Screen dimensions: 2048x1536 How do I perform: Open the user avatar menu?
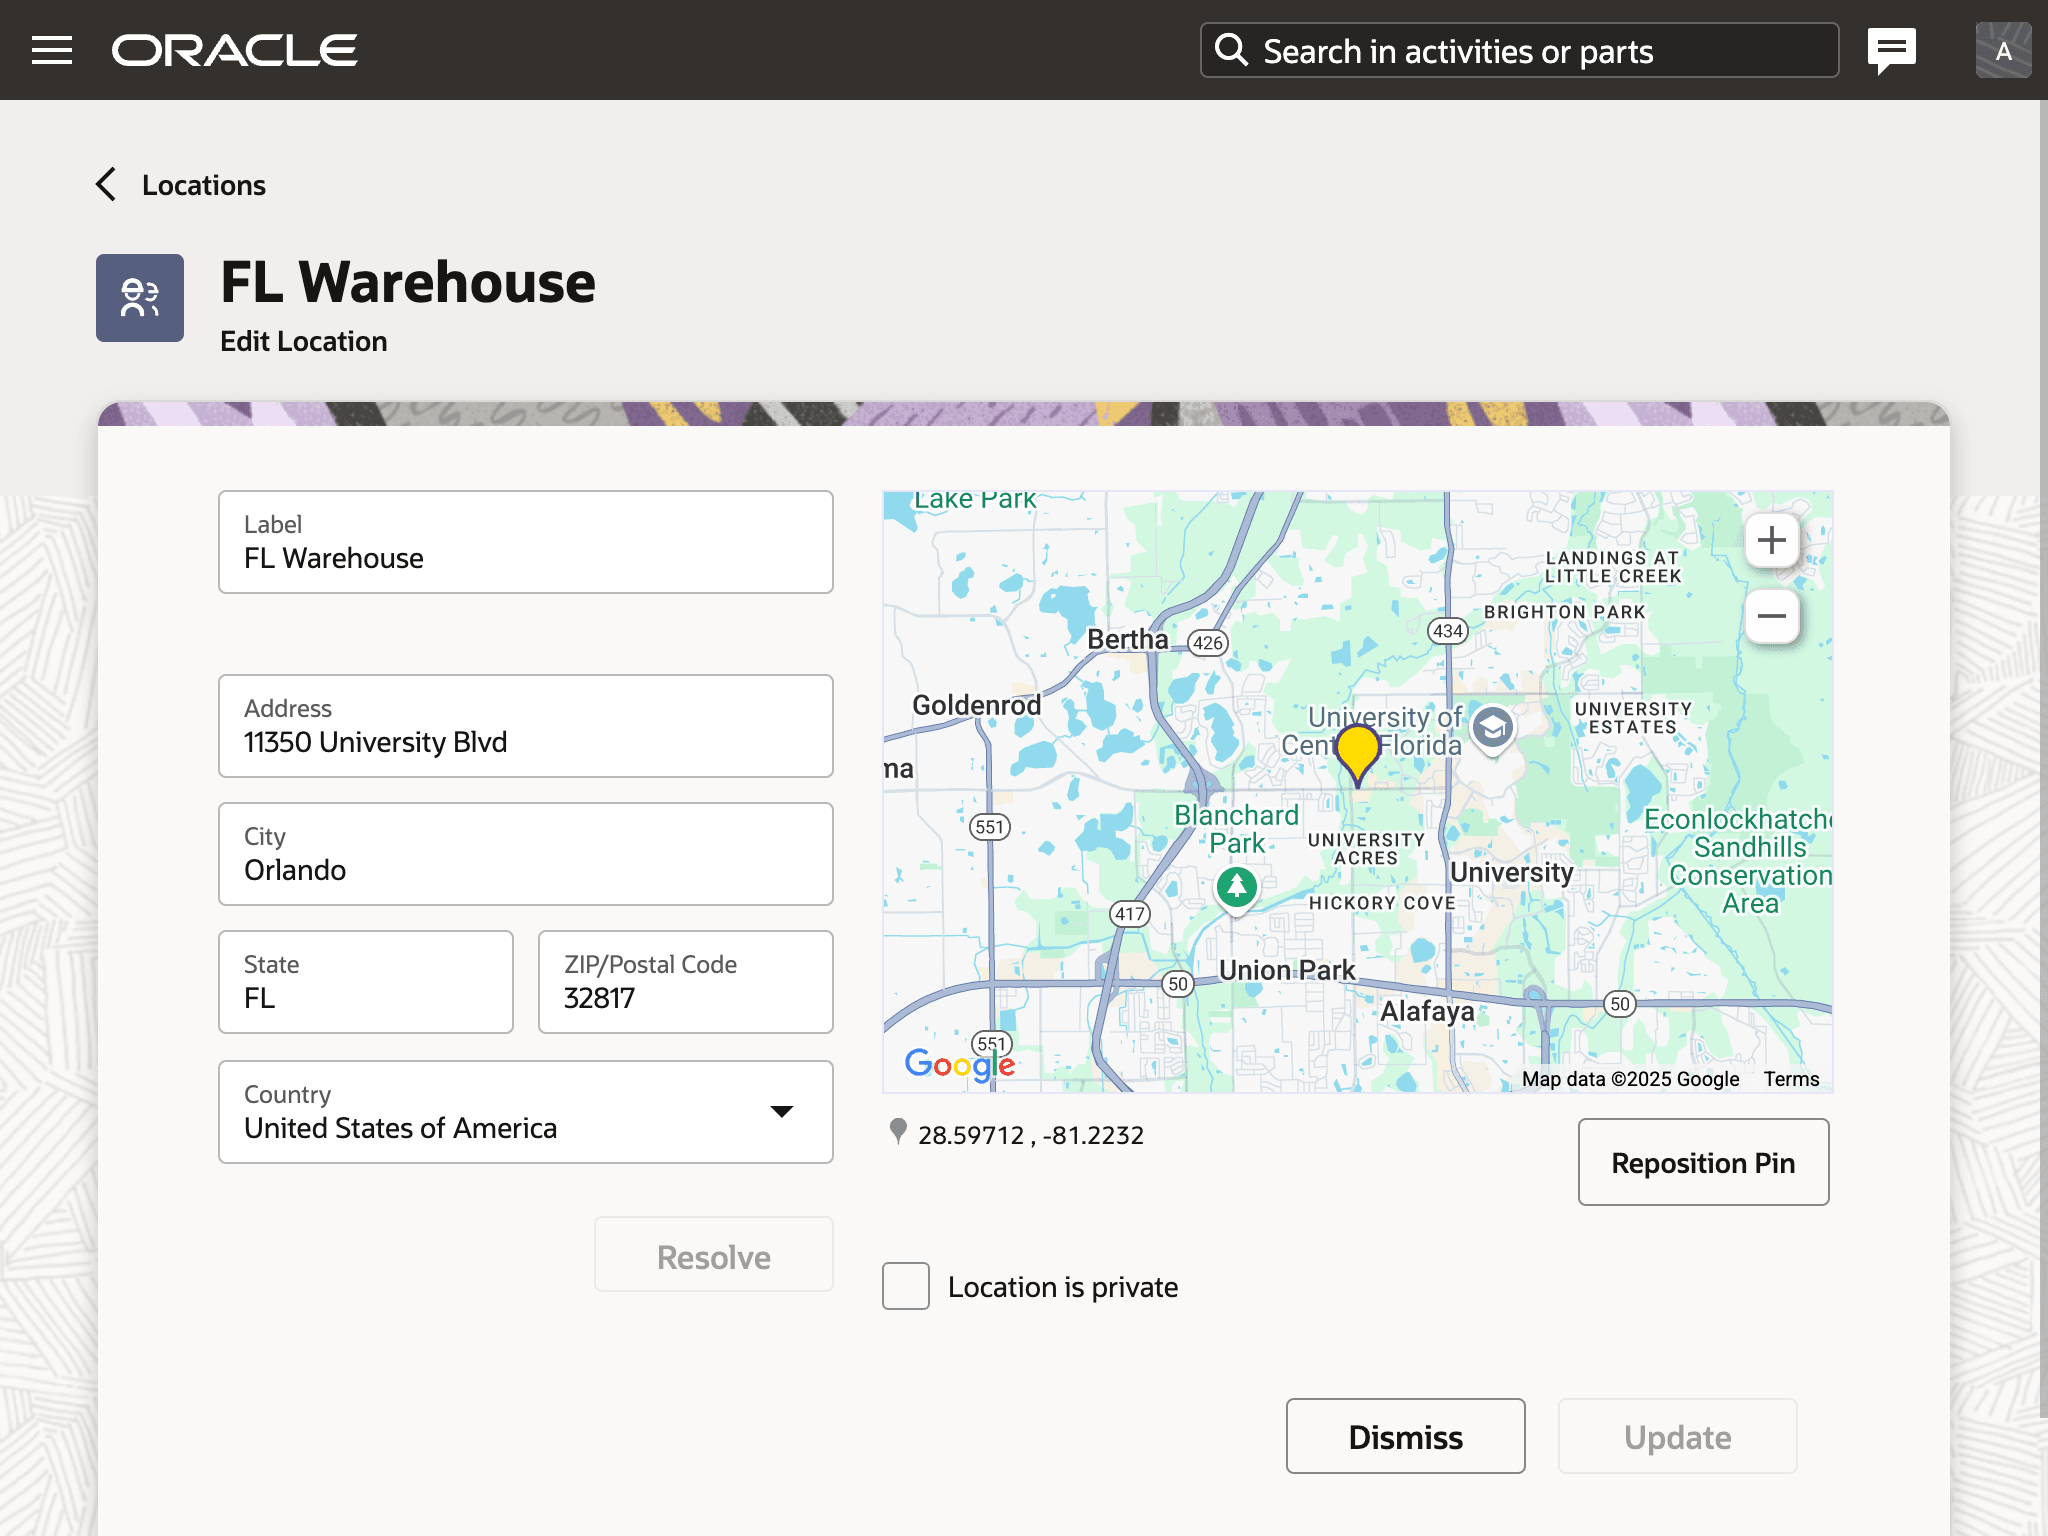point(2003,50)
